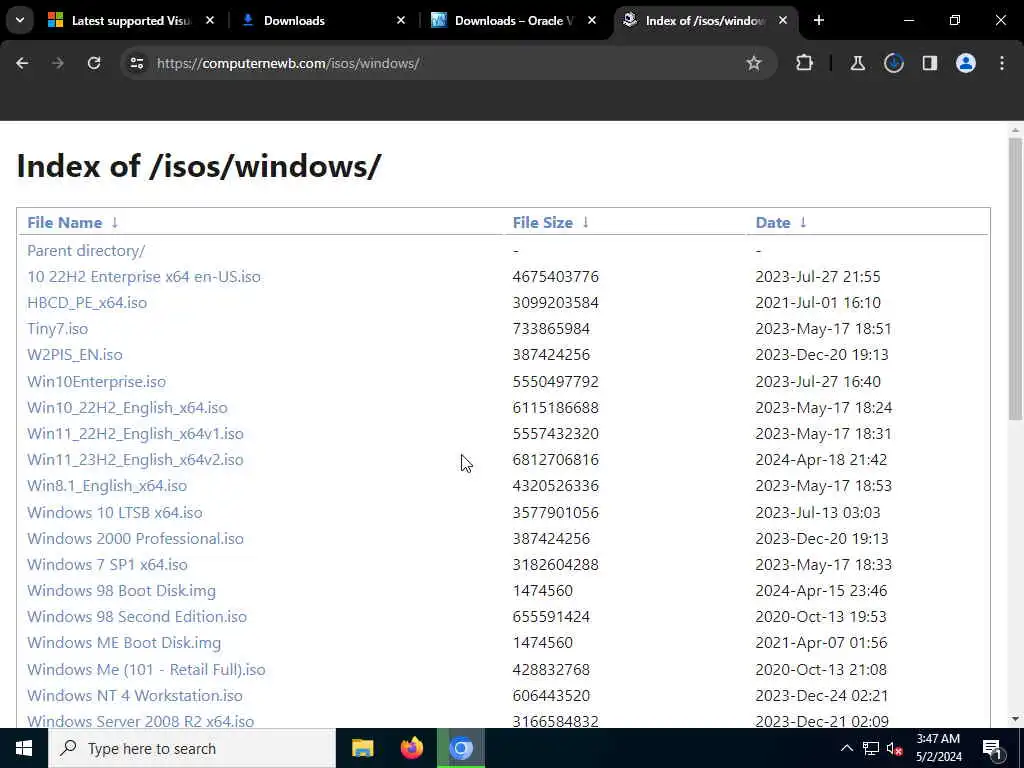Sort by File Size column

543,223
